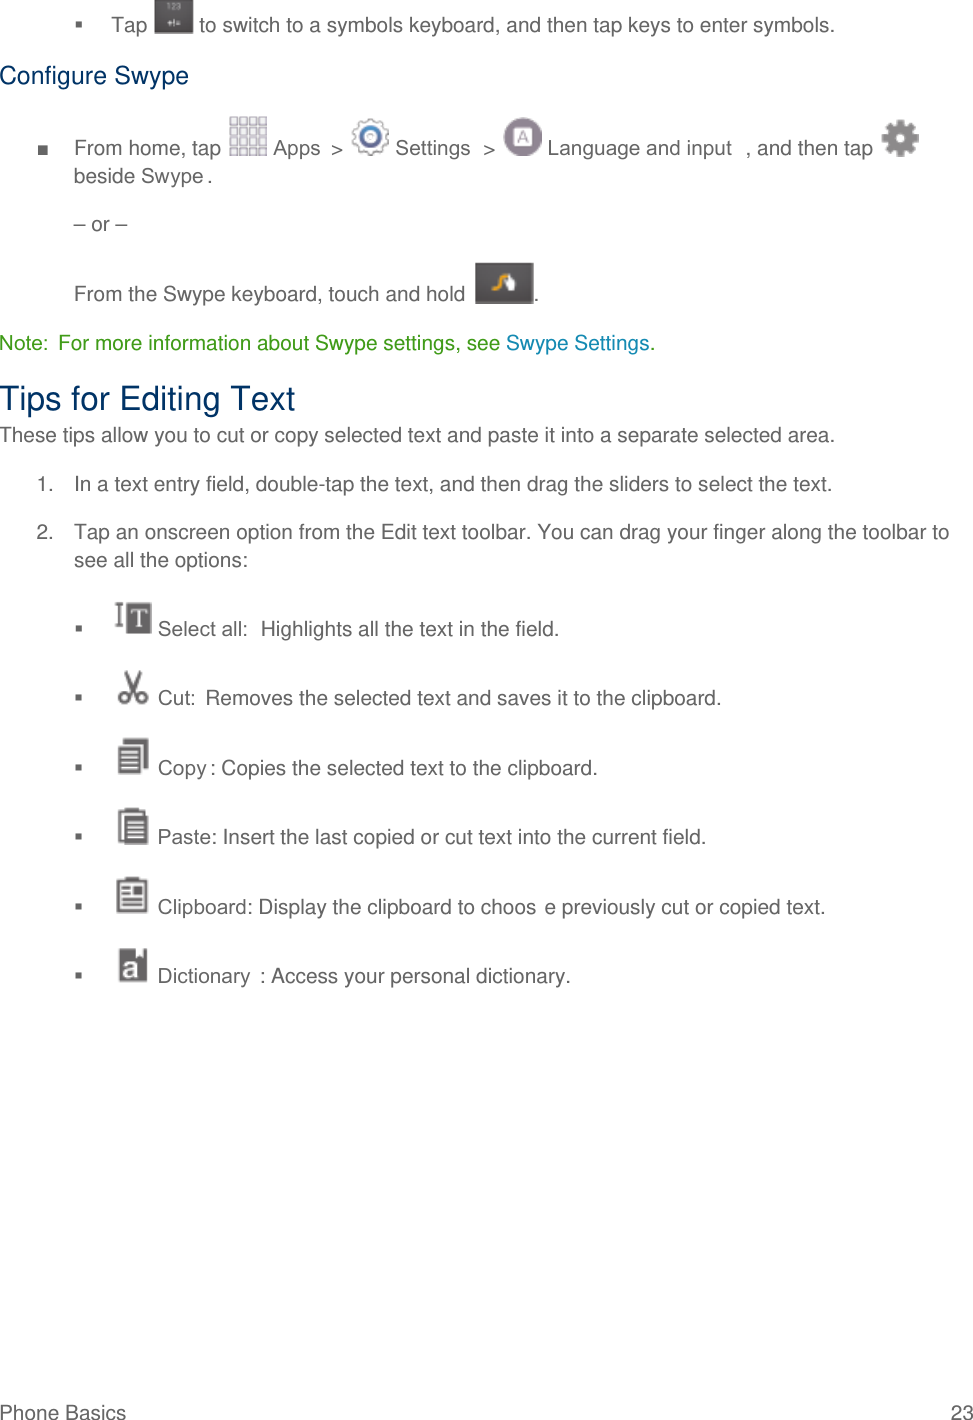Image resolution: width=973 pixels, height=1420 pixels.
Task: Click the "Select all" description text
Action: 409,629
